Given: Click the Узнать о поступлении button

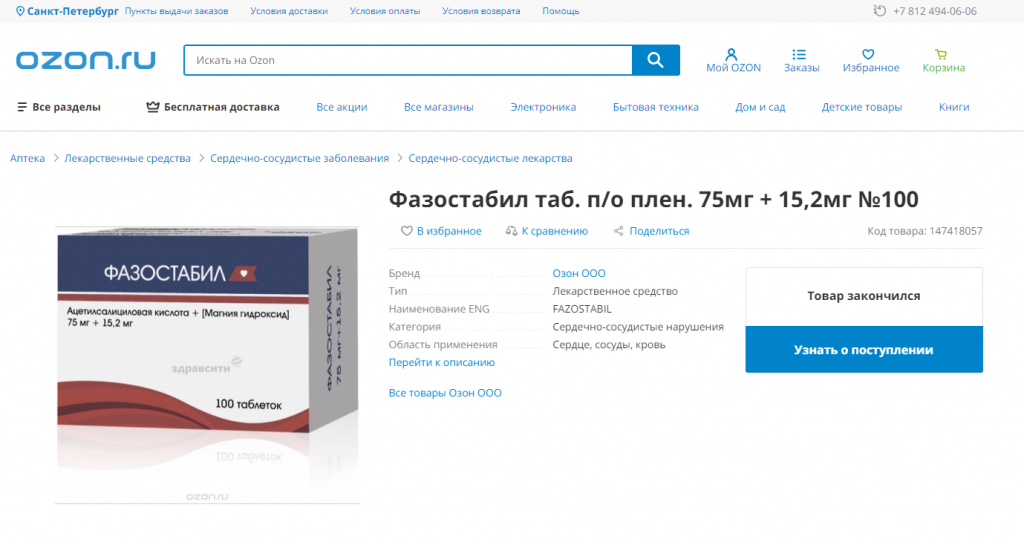Looking at the screenshot, I should point(864,349).
